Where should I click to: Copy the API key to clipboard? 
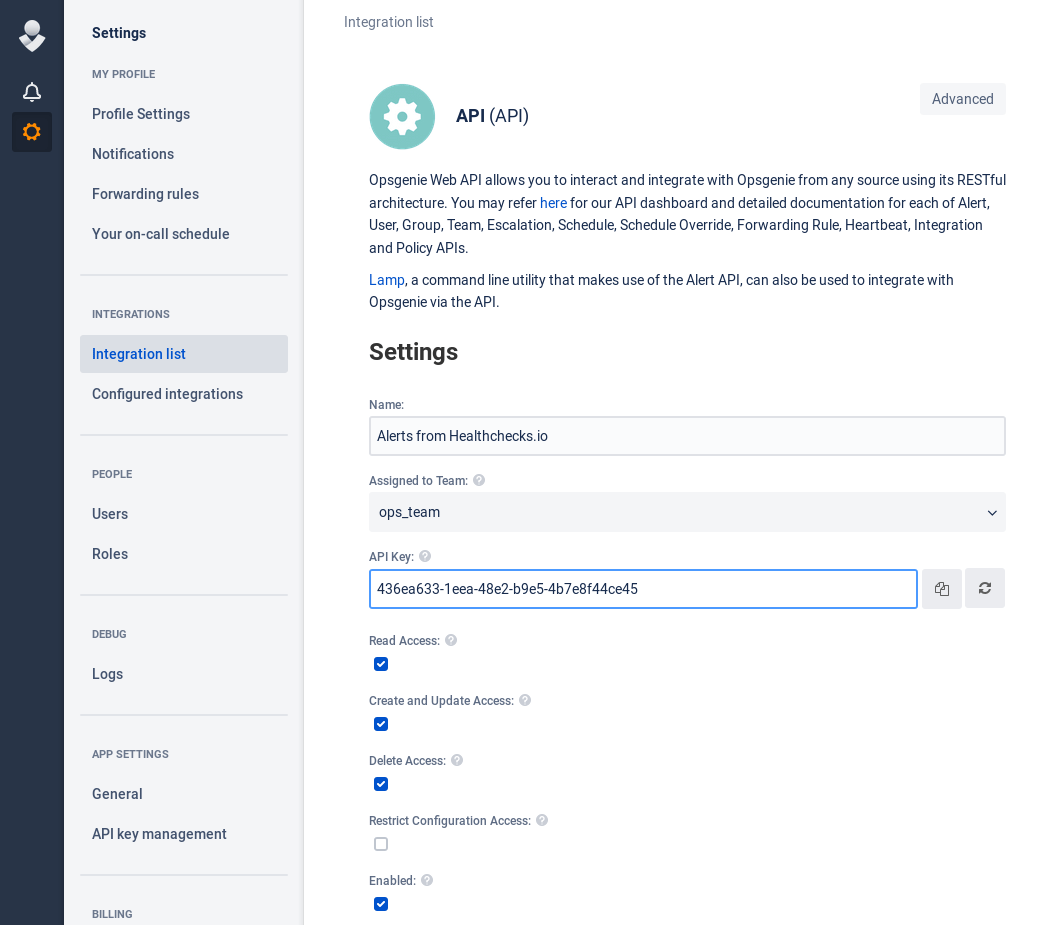tap(942, 589)
